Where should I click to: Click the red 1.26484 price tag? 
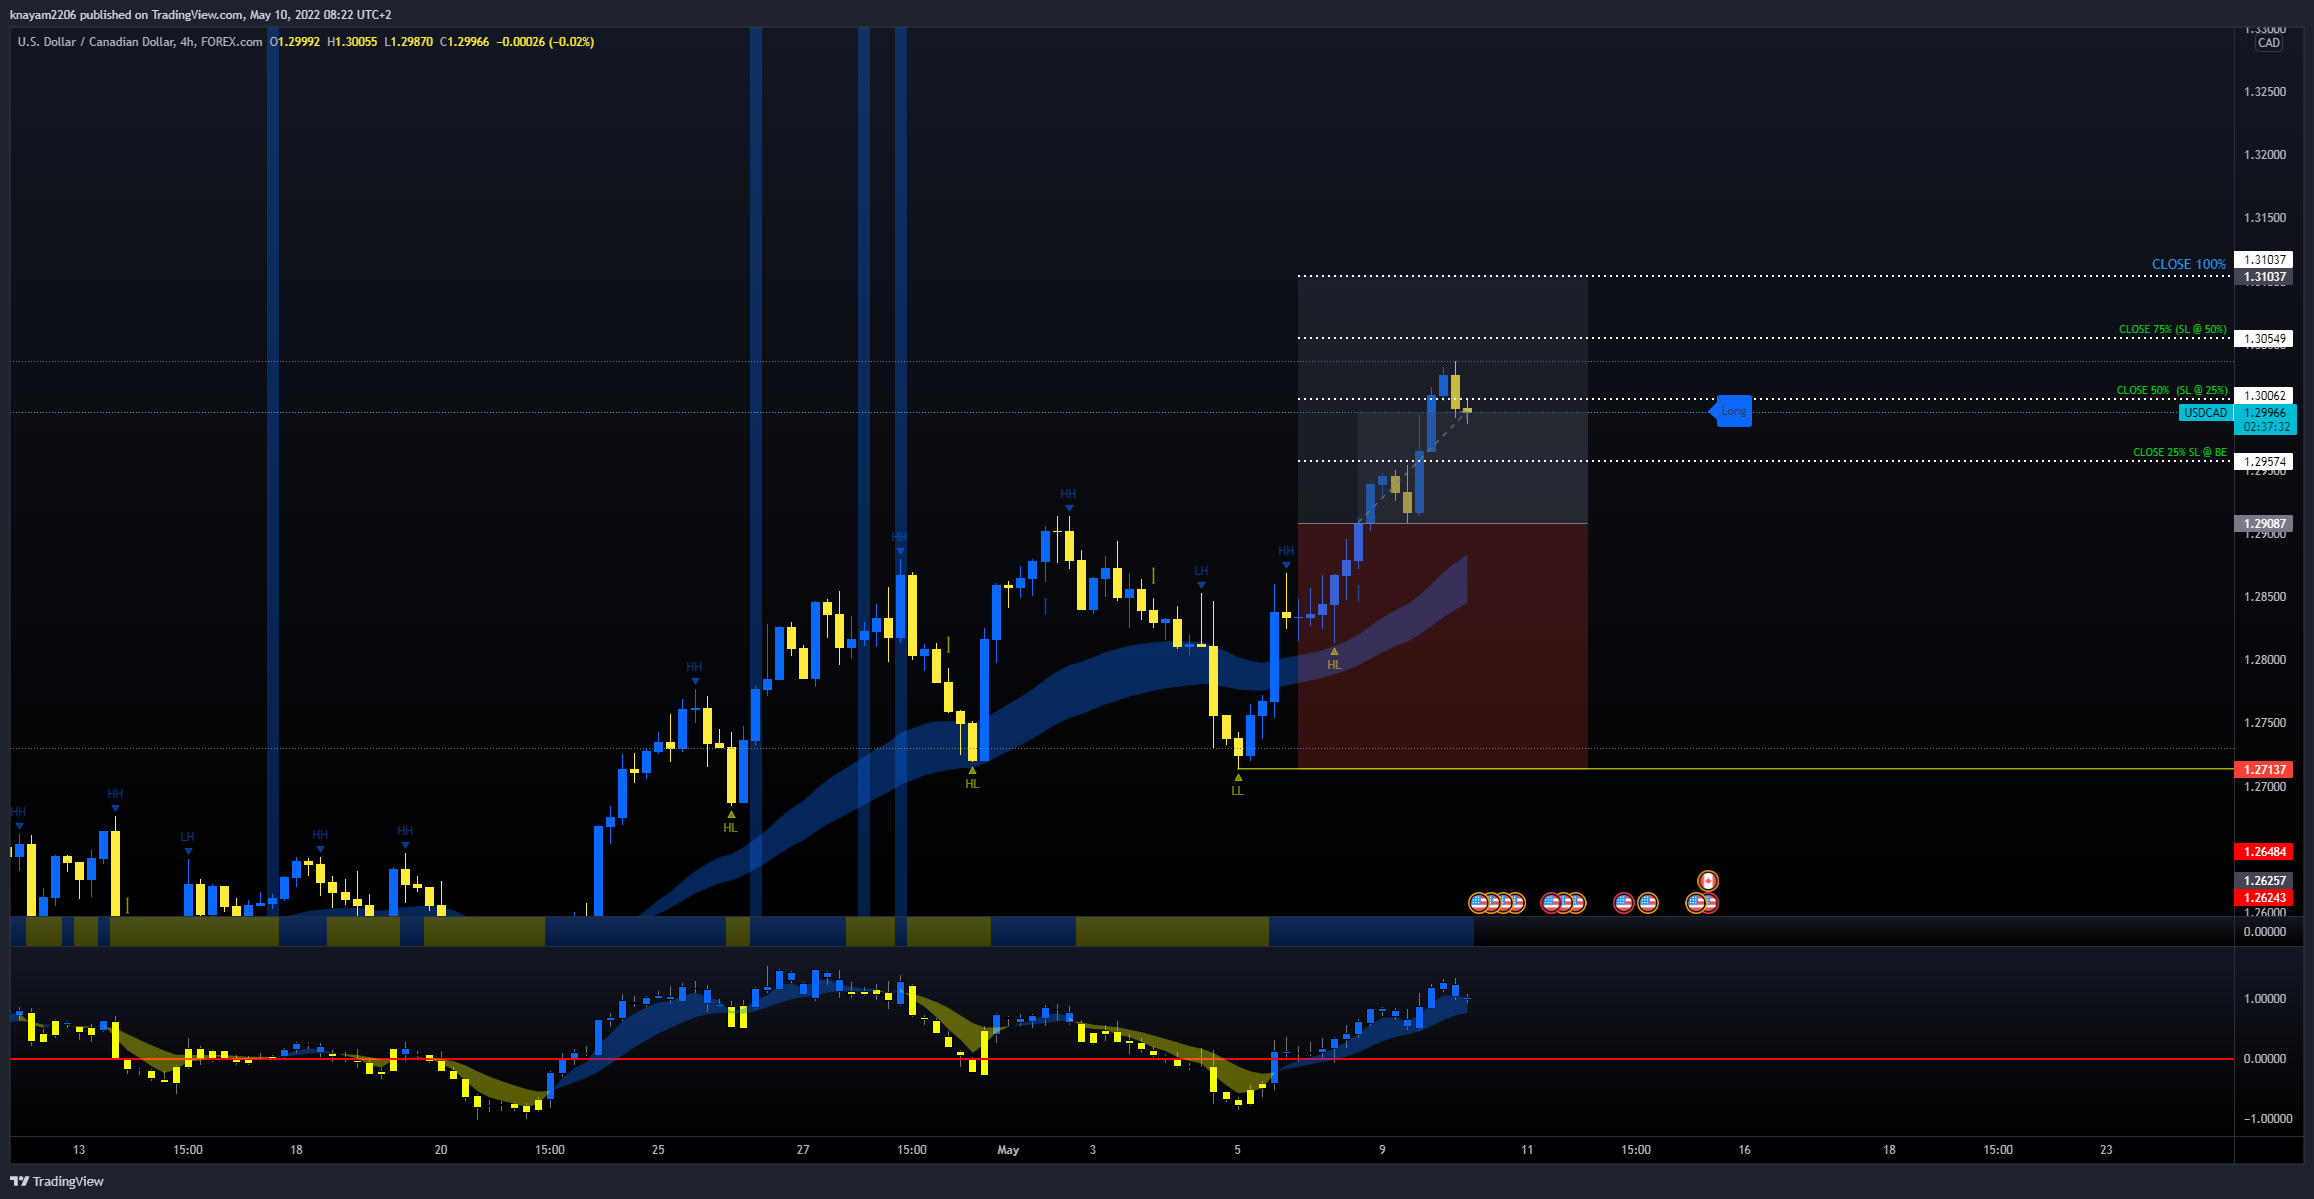(x=2264, y=852)
